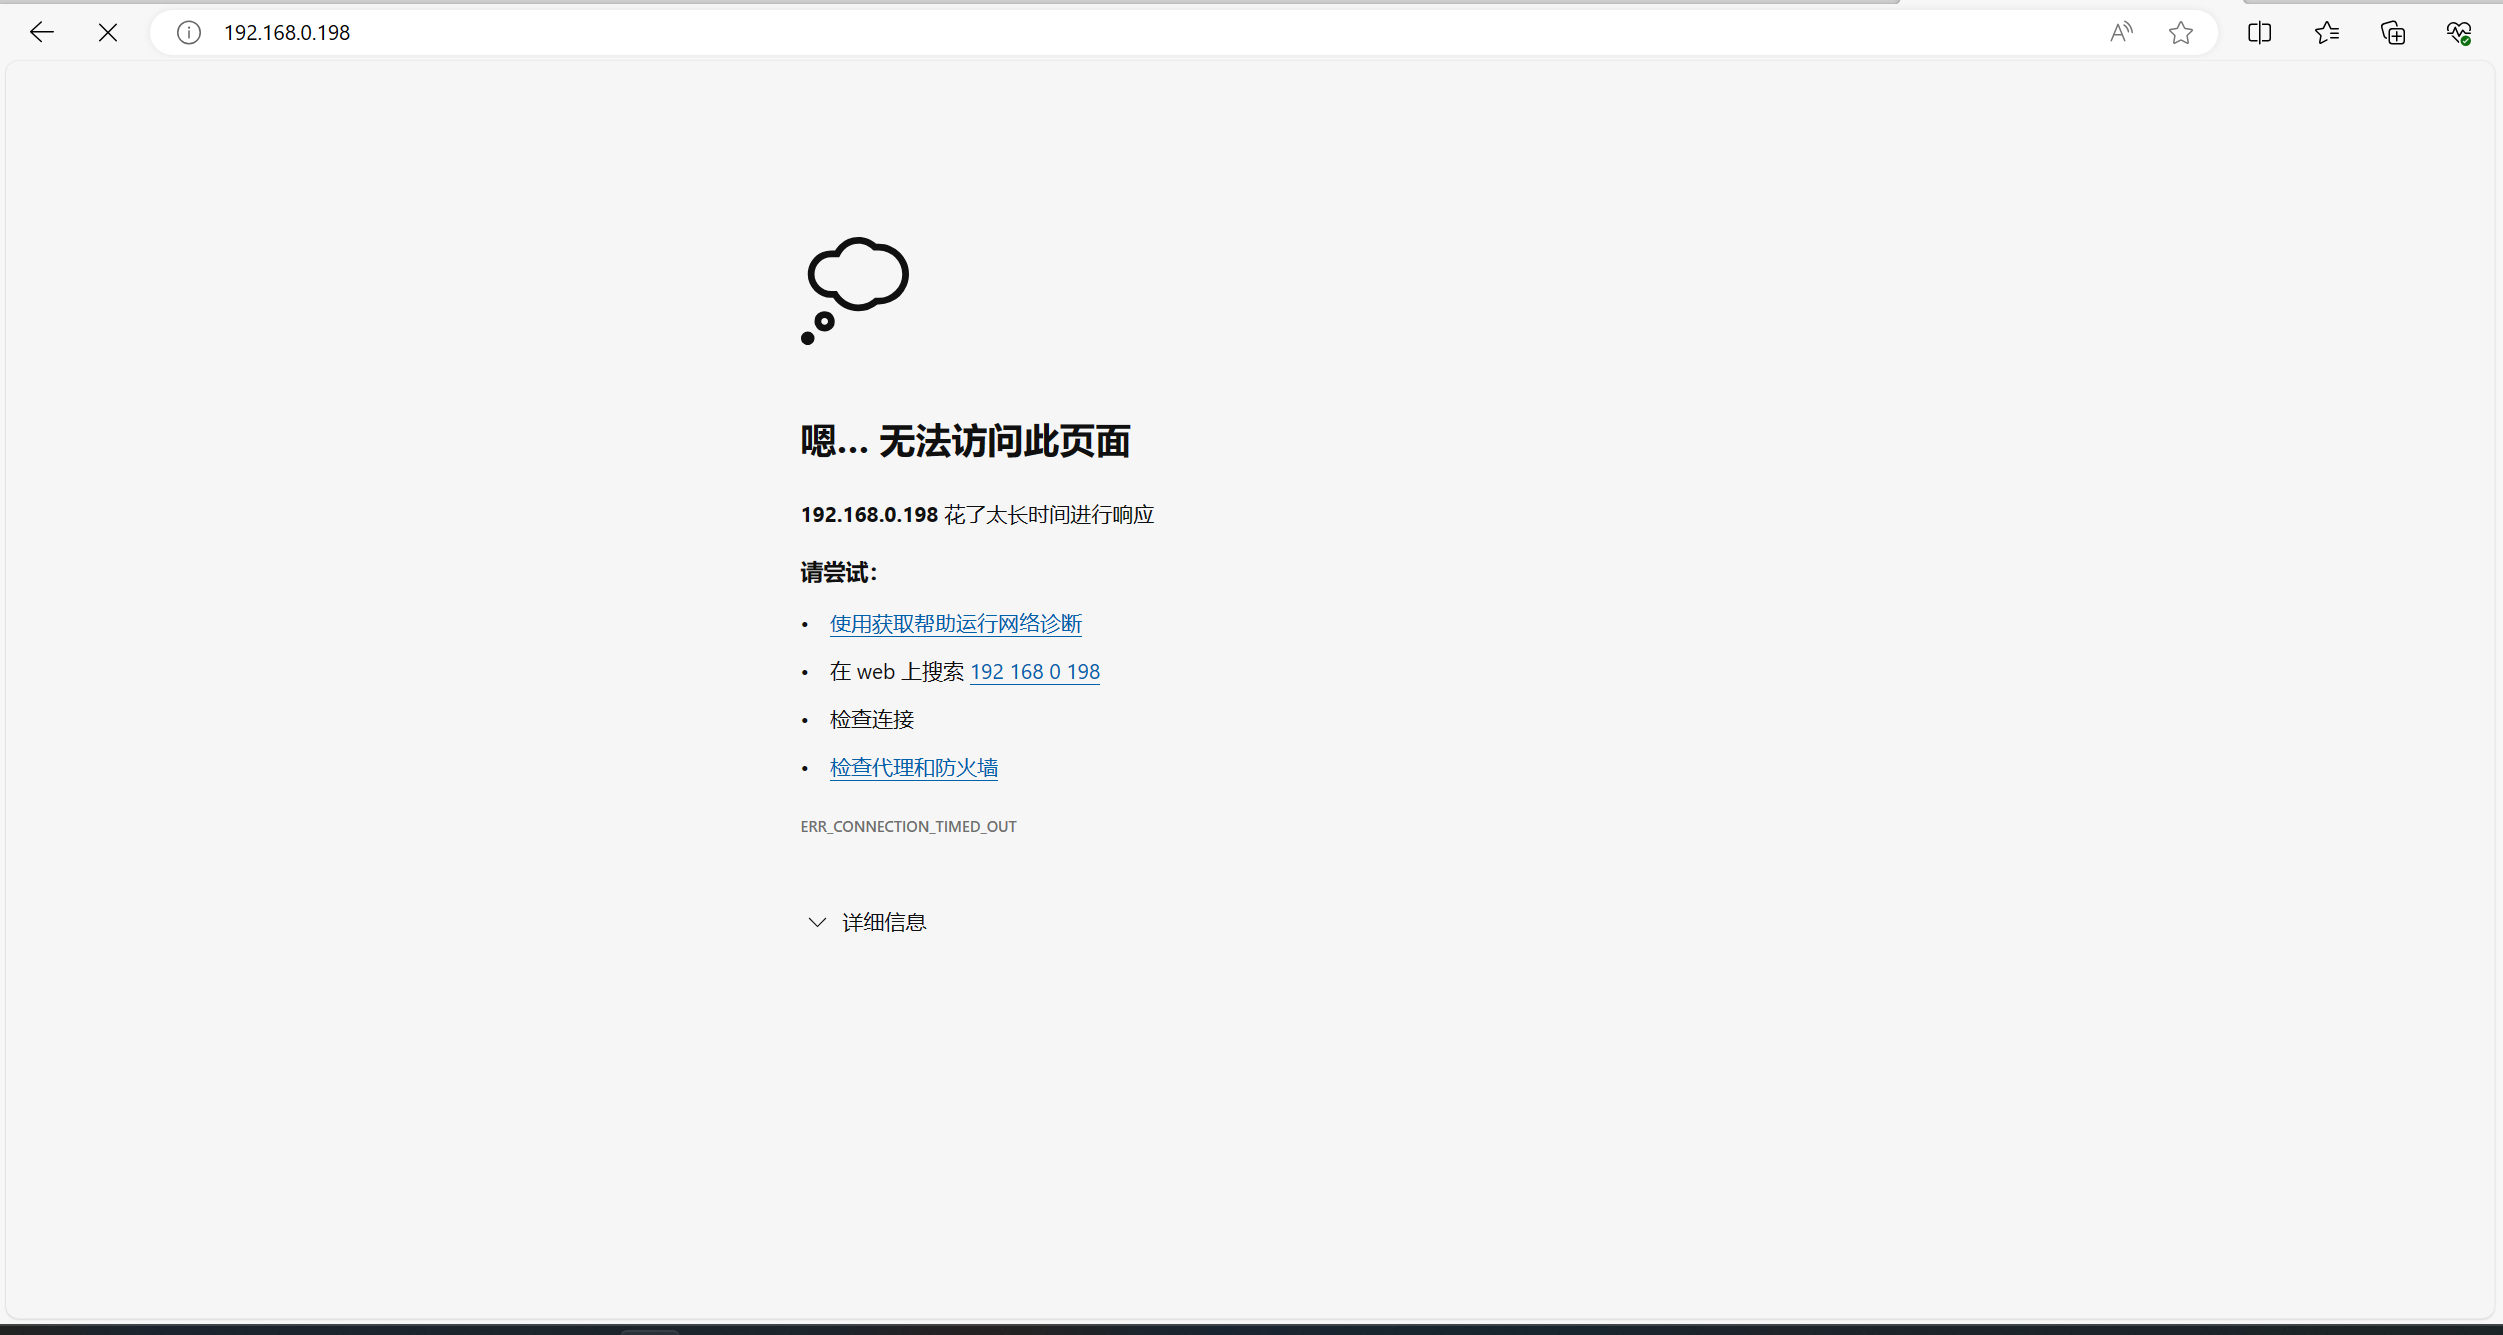Open Read Aloud from the address bar

click(x=2121, y=33)
